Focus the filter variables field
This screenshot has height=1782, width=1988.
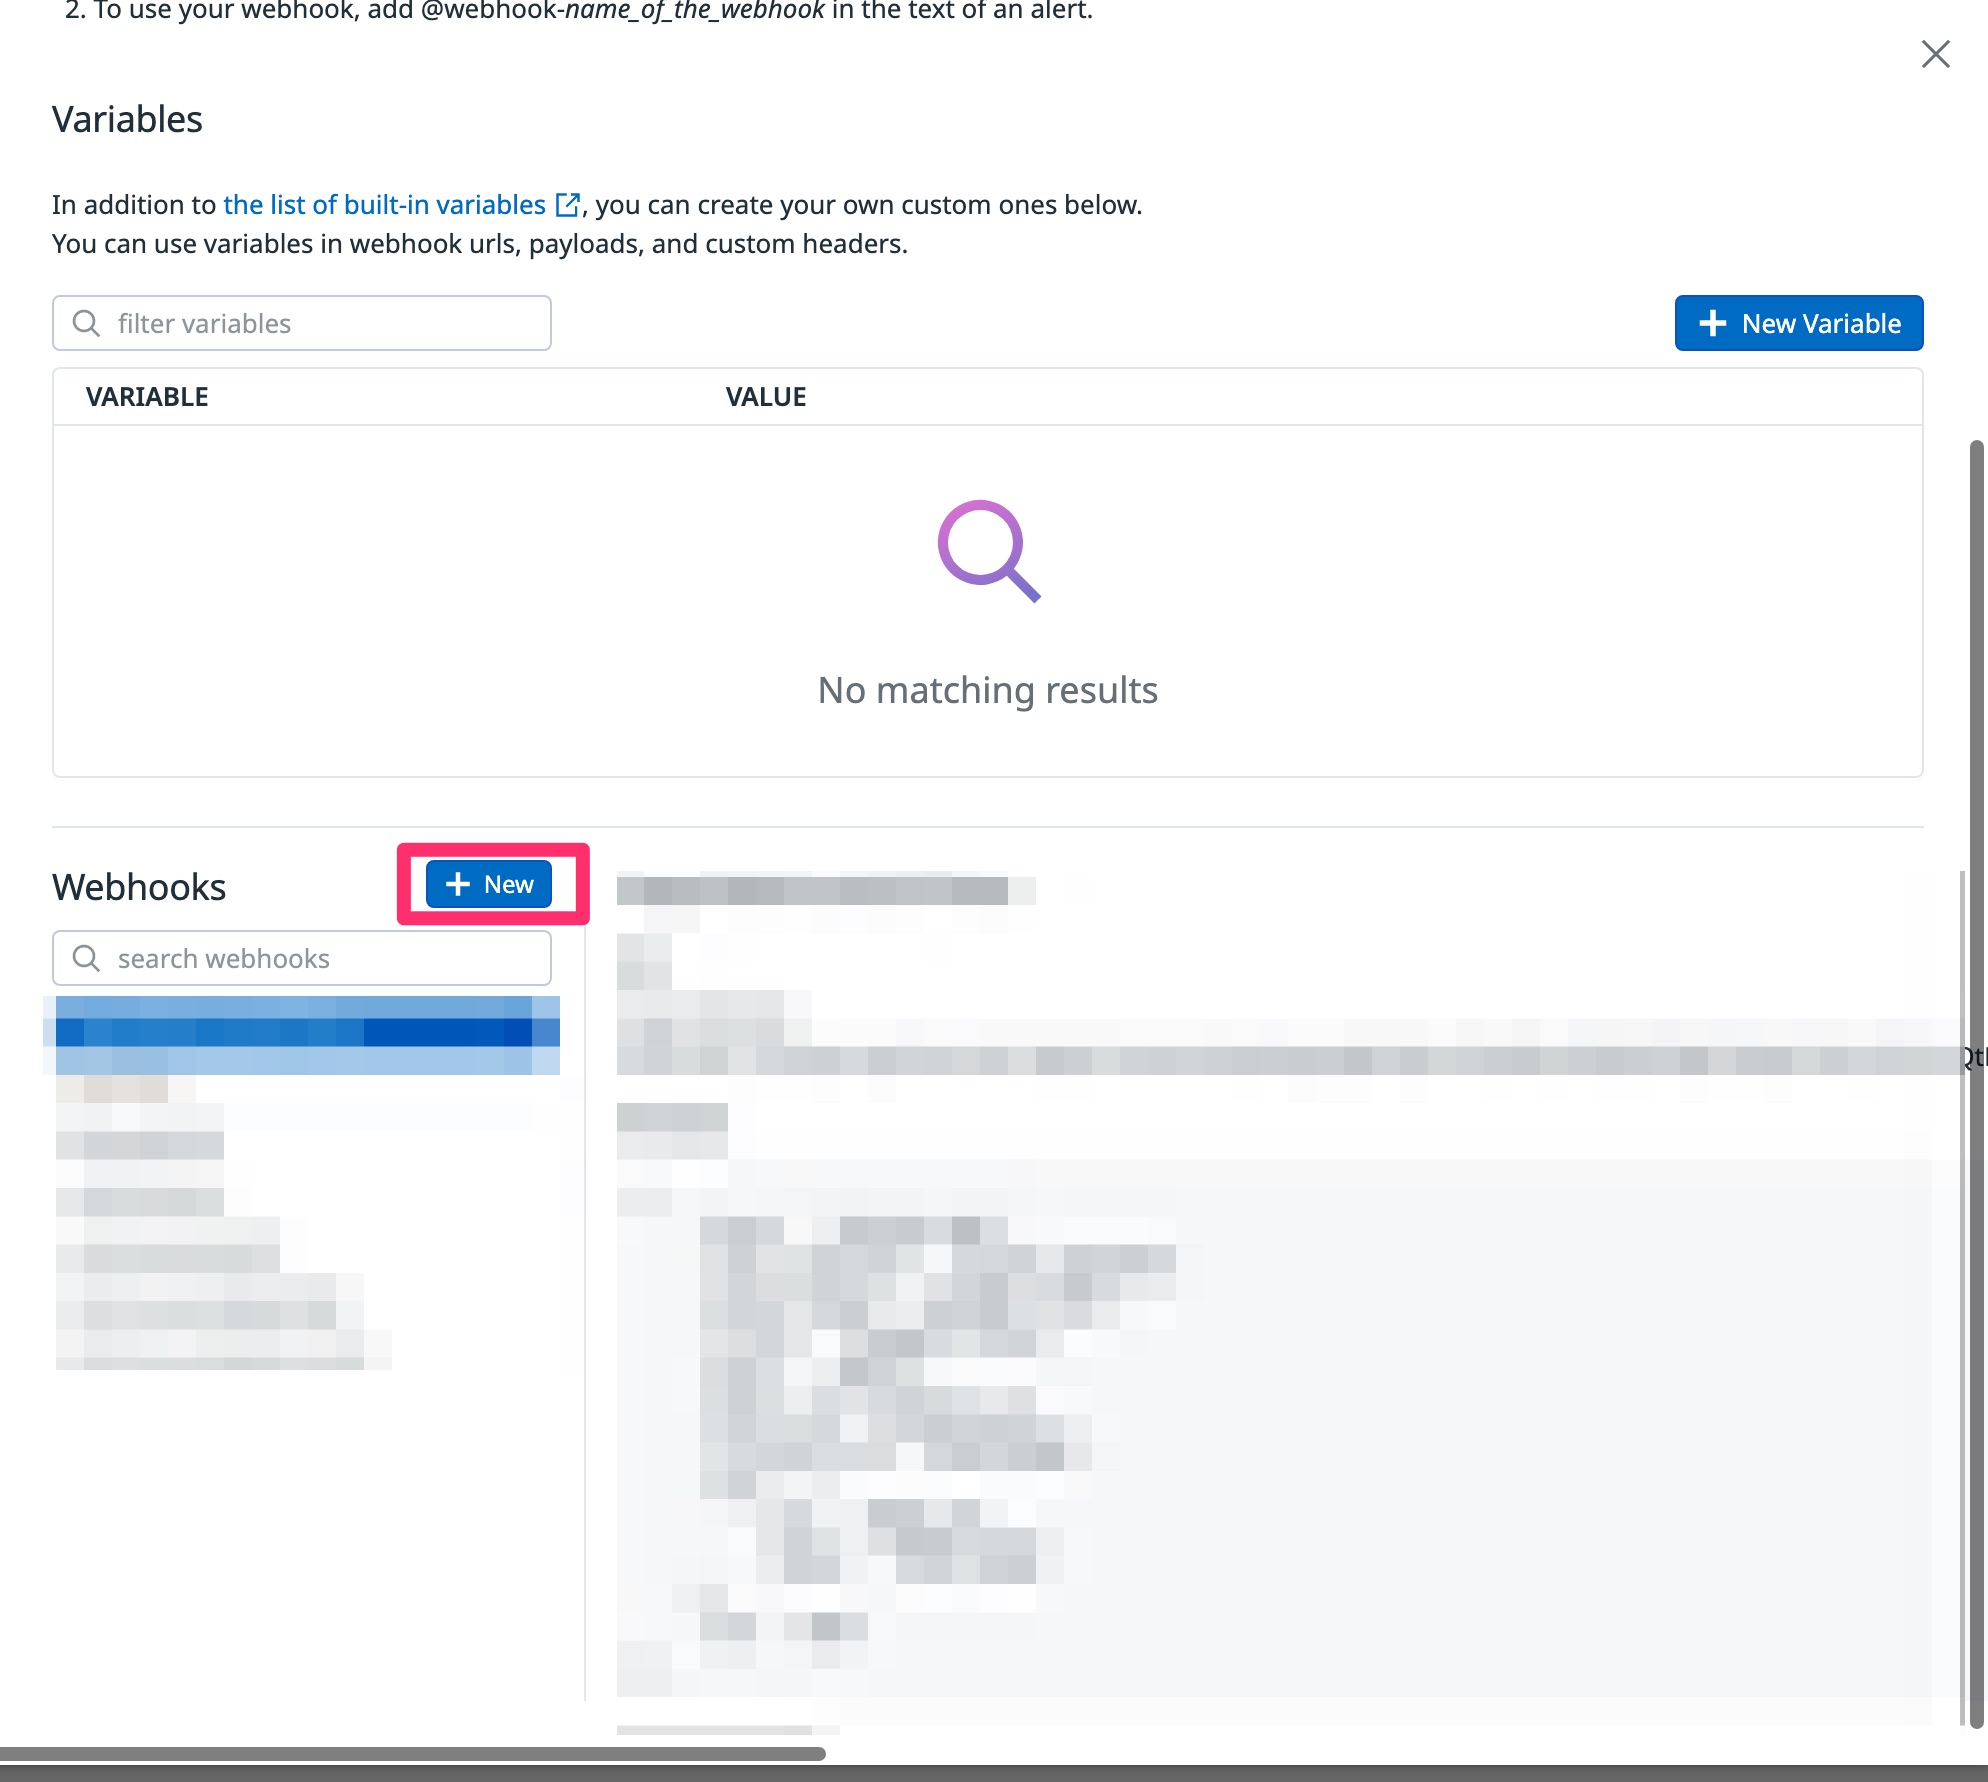click(320, 323)
